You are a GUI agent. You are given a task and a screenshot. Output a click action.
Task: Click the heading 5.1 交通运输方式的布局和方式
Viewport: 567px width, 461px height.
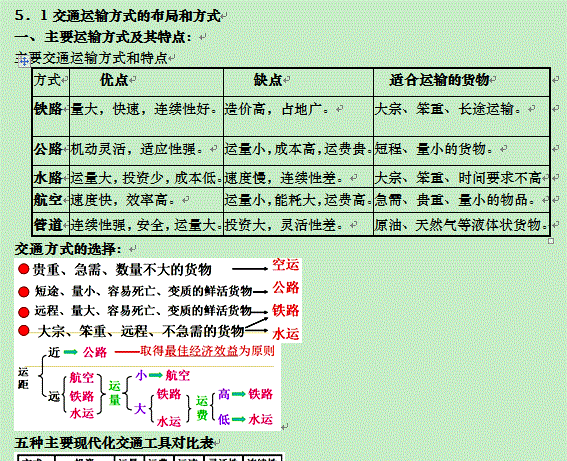tap(118, 16)
